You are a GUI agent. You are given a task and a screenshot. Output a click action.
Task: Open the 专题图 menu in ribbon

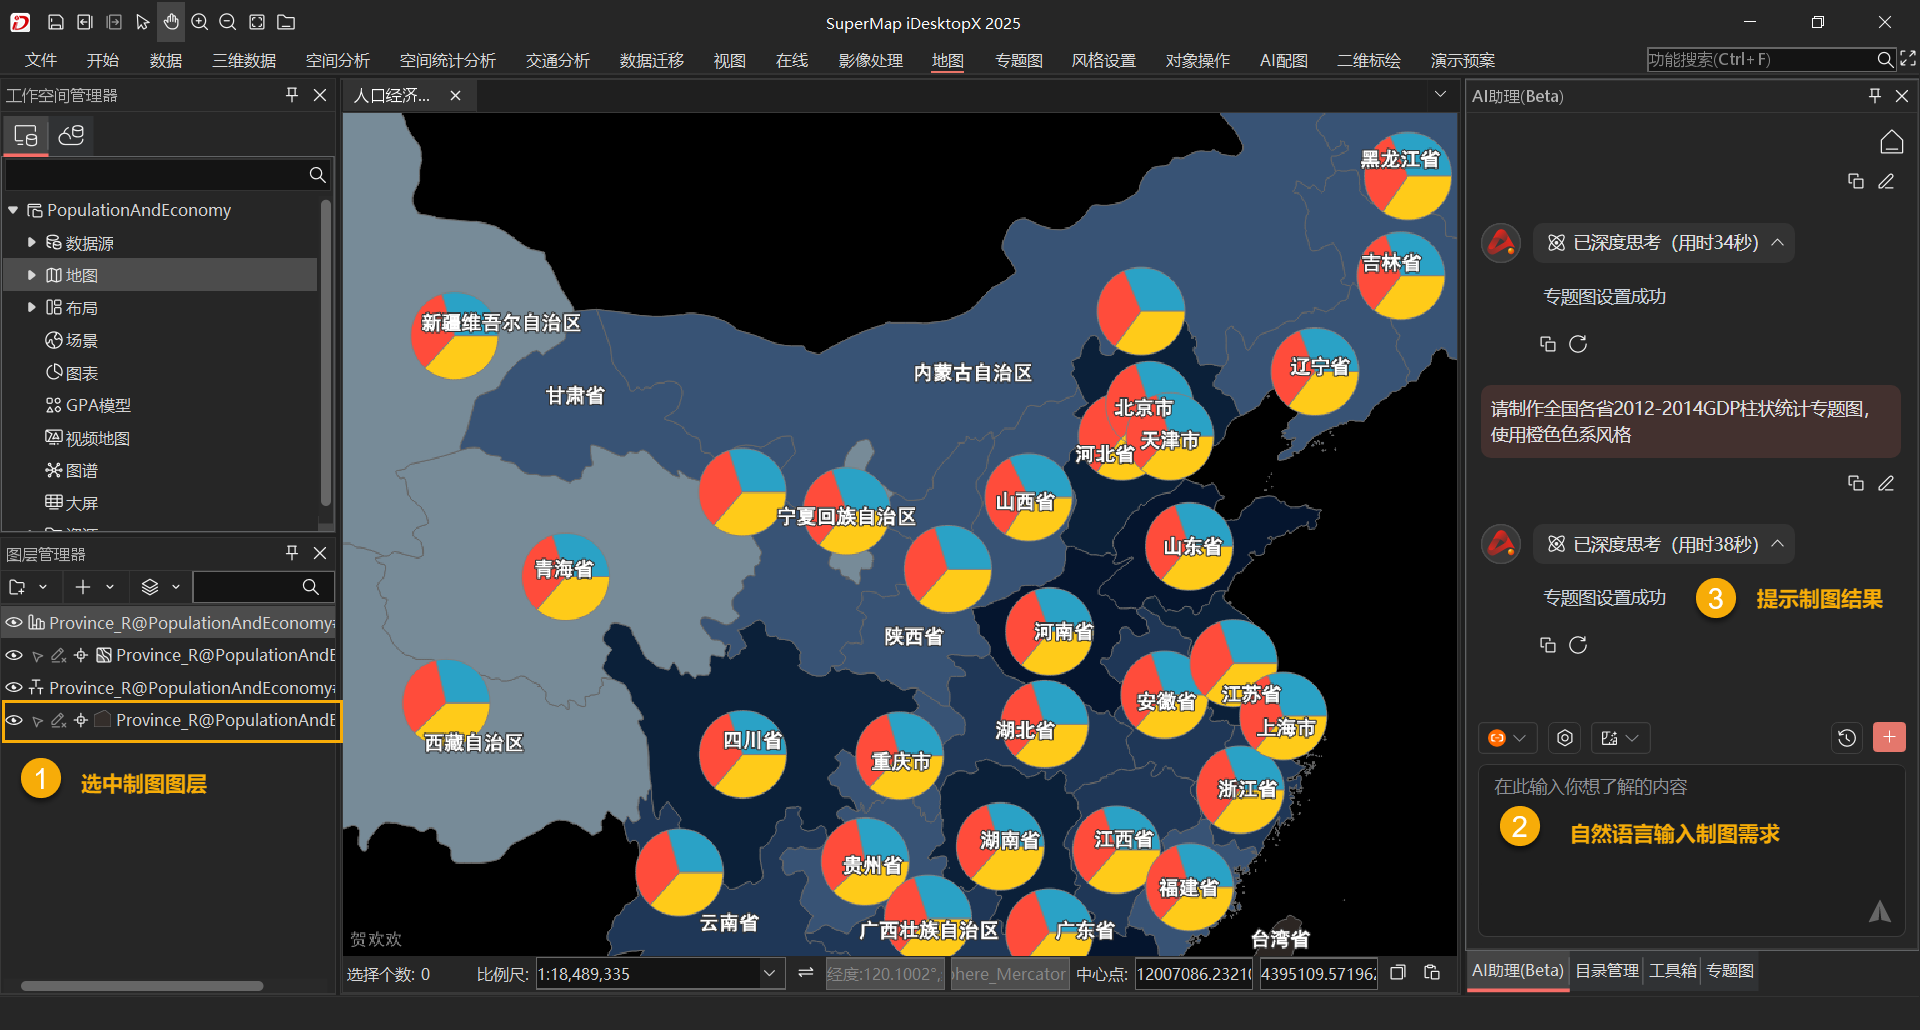(1018, 60)
